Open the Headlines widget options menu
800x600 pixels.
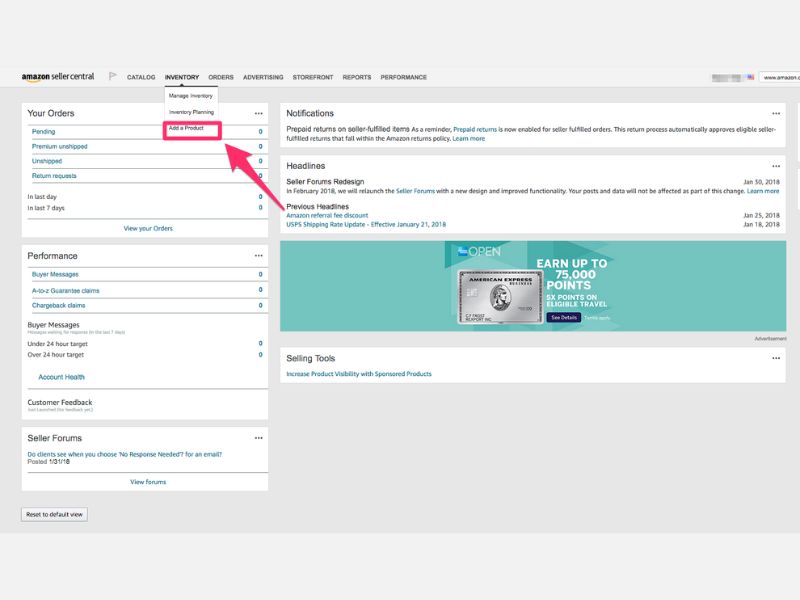[x=776, y=166]
